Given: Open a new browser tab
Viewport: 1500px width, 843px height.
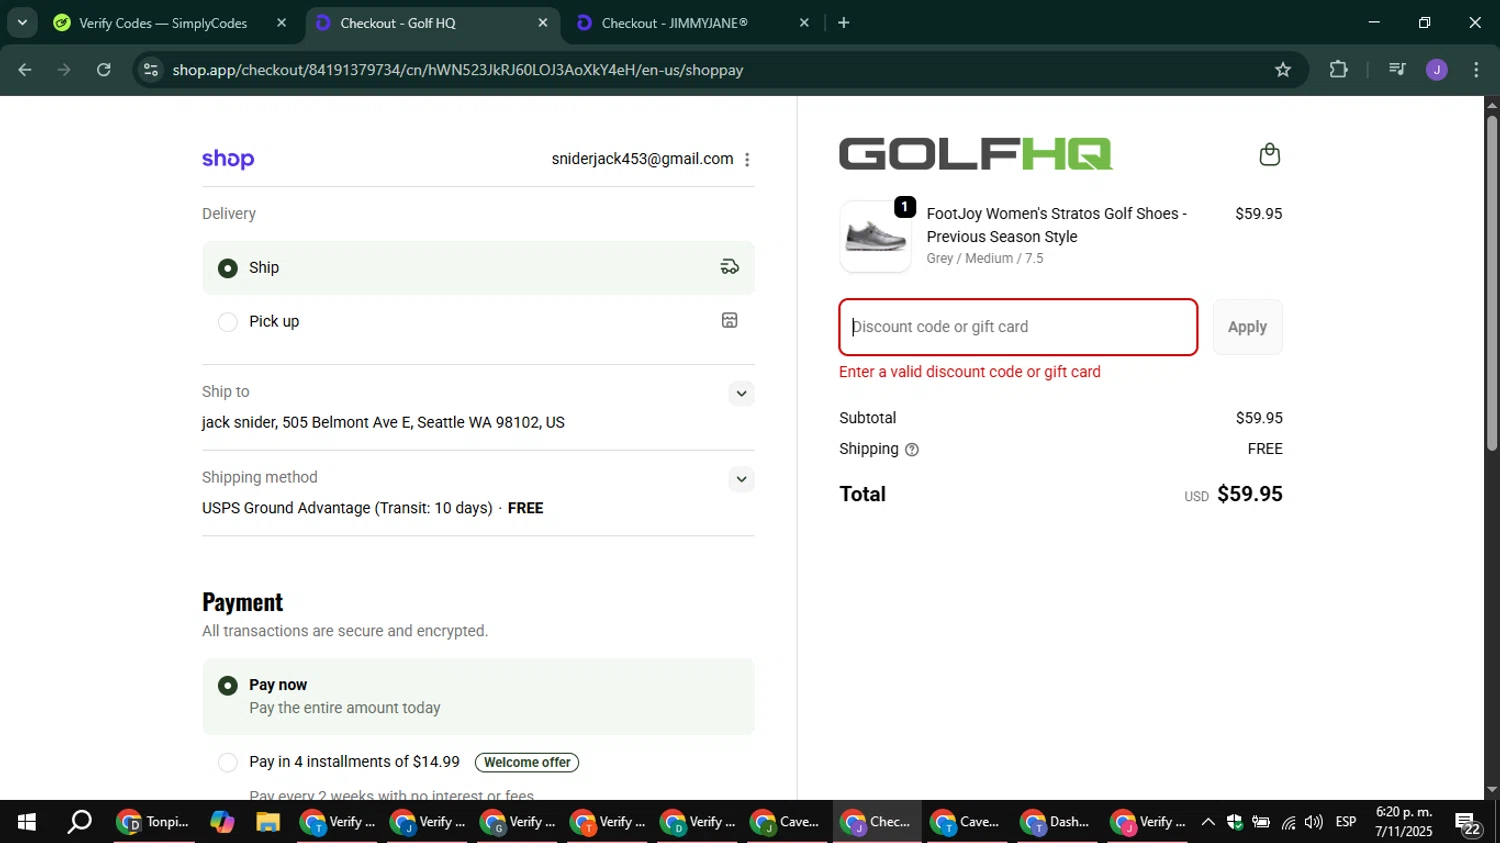Looking at the screenshot, I should [844, 23].
